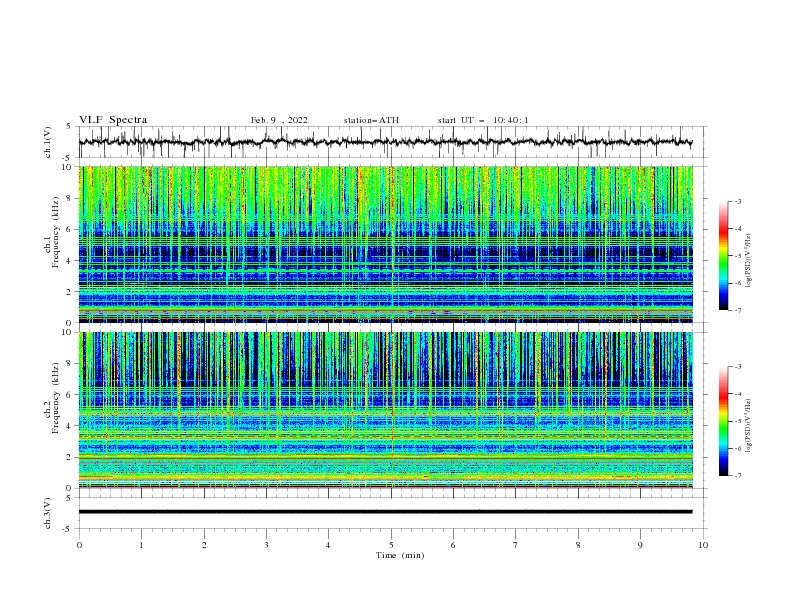Click time axis tick label "5"

[x=391, y=545]
